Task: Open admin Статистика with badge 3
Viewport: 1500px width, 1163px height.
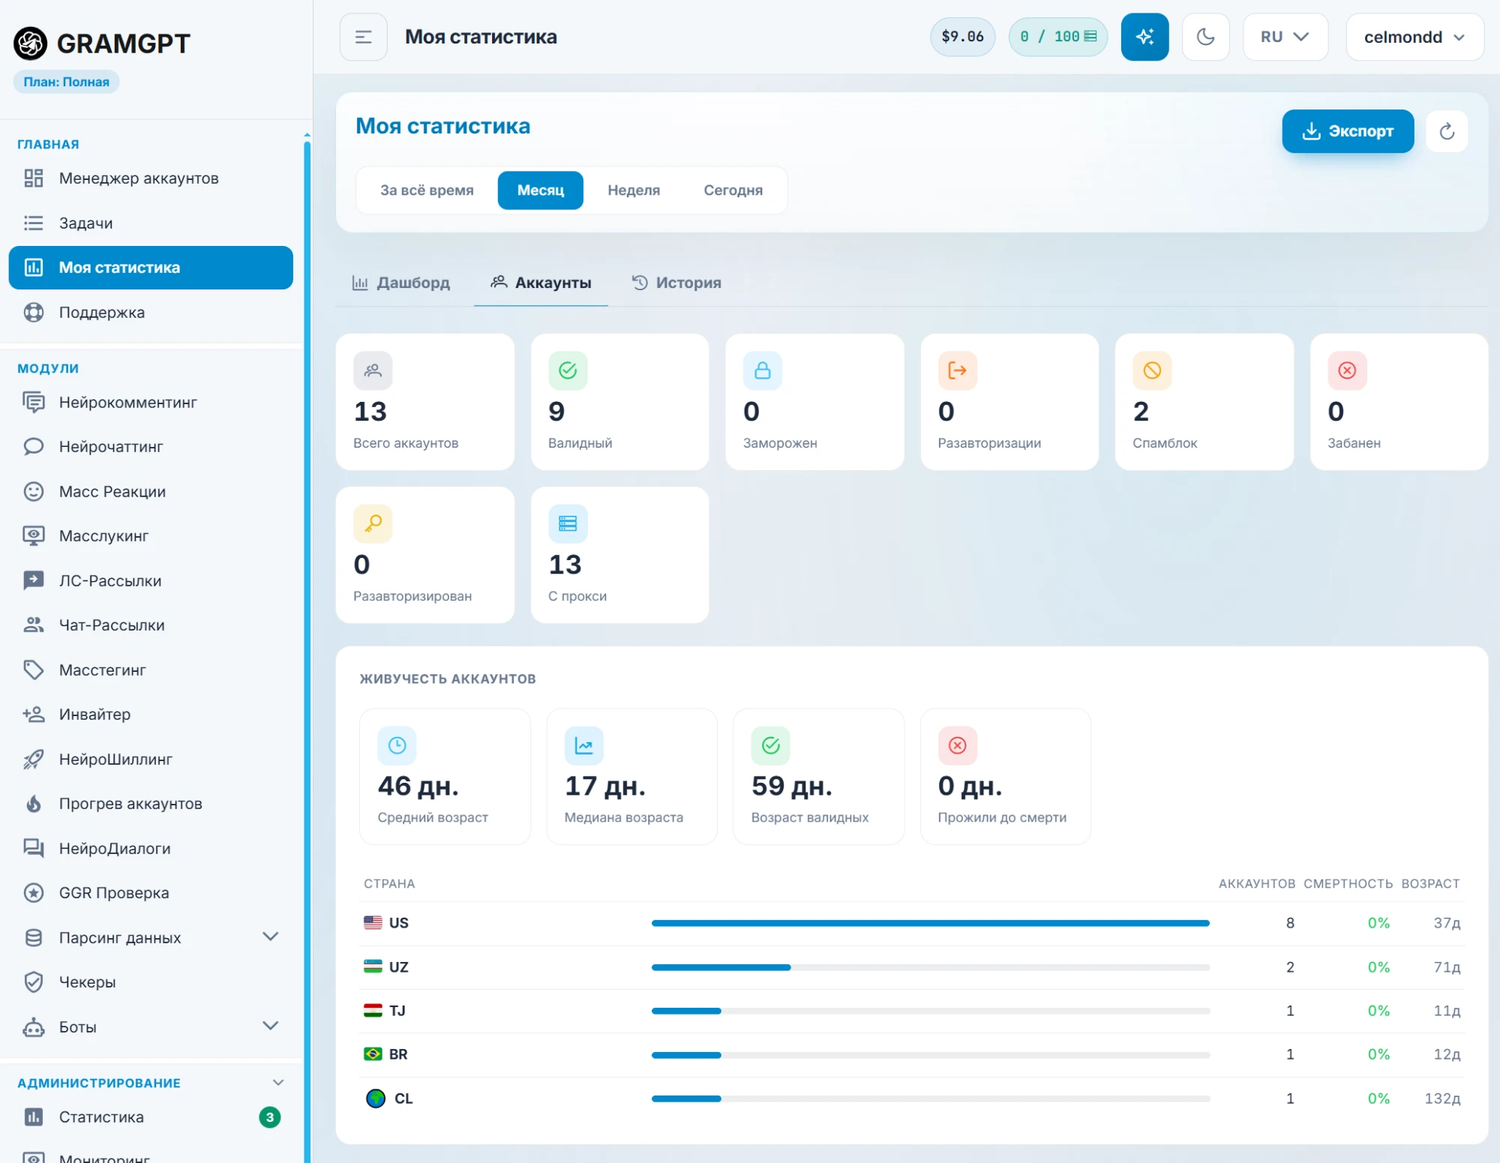Action: tap(151, 1117)
